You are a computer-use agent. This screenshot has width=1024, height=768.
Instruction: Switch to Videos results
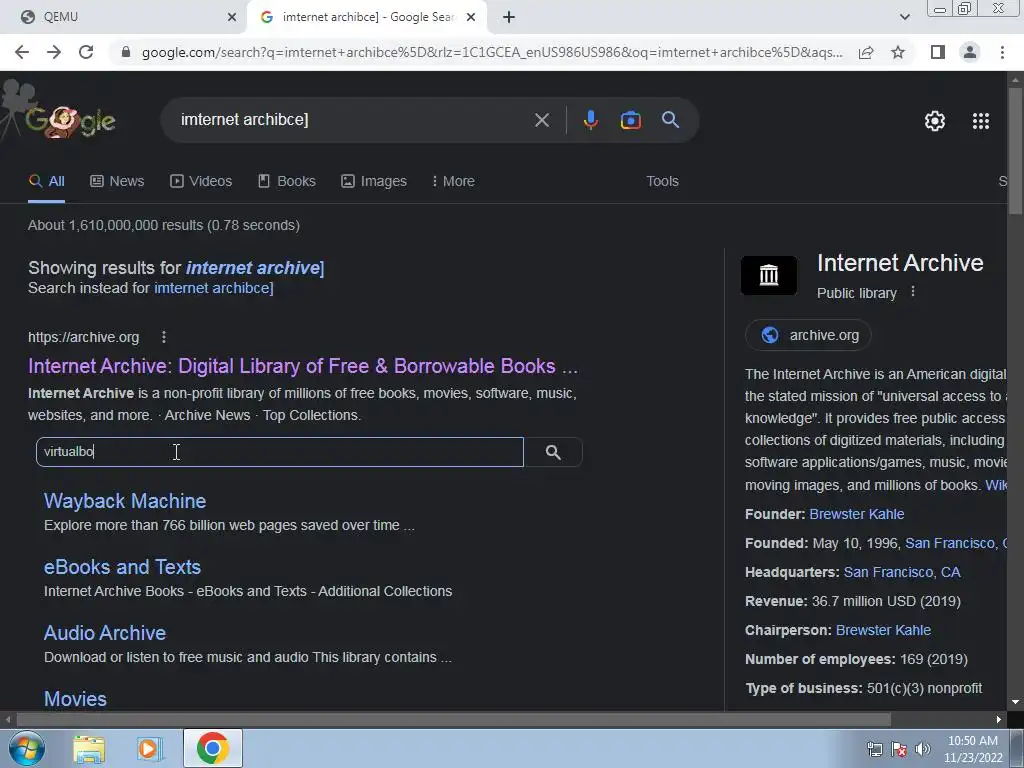click(x=201, y=182)
